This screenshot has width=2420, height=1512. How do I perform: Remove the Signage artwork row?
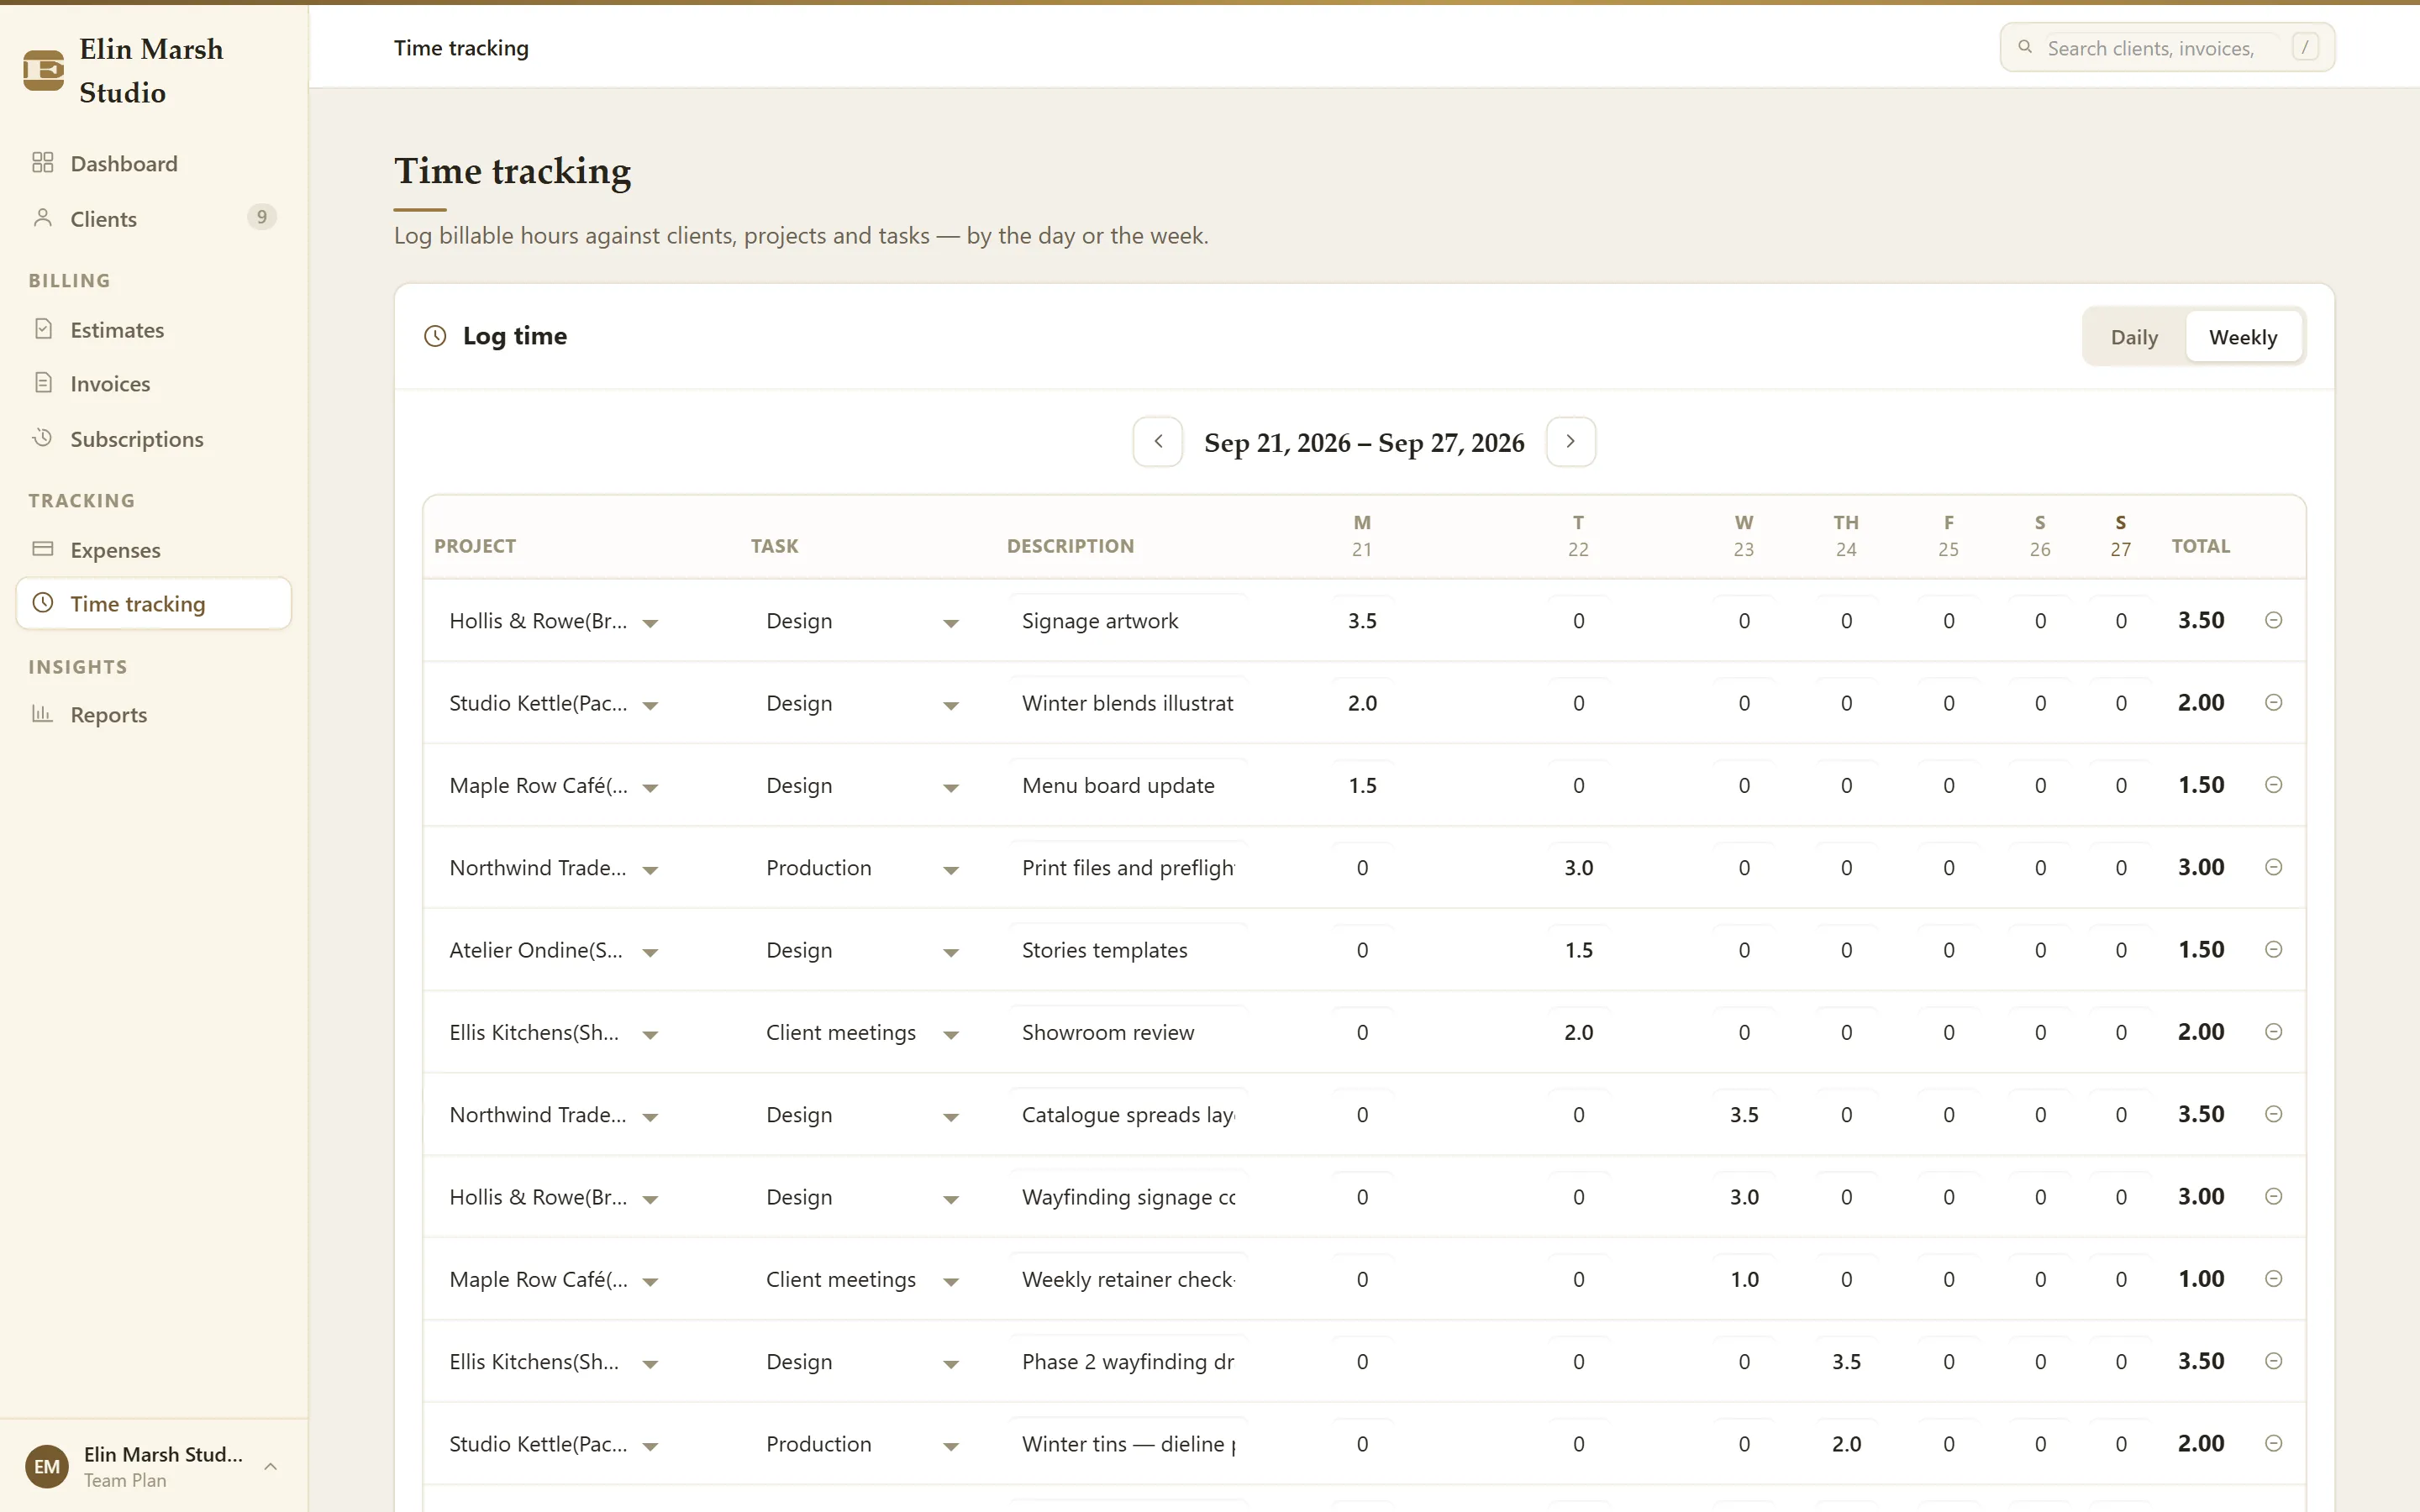(x=2273, y=620)
